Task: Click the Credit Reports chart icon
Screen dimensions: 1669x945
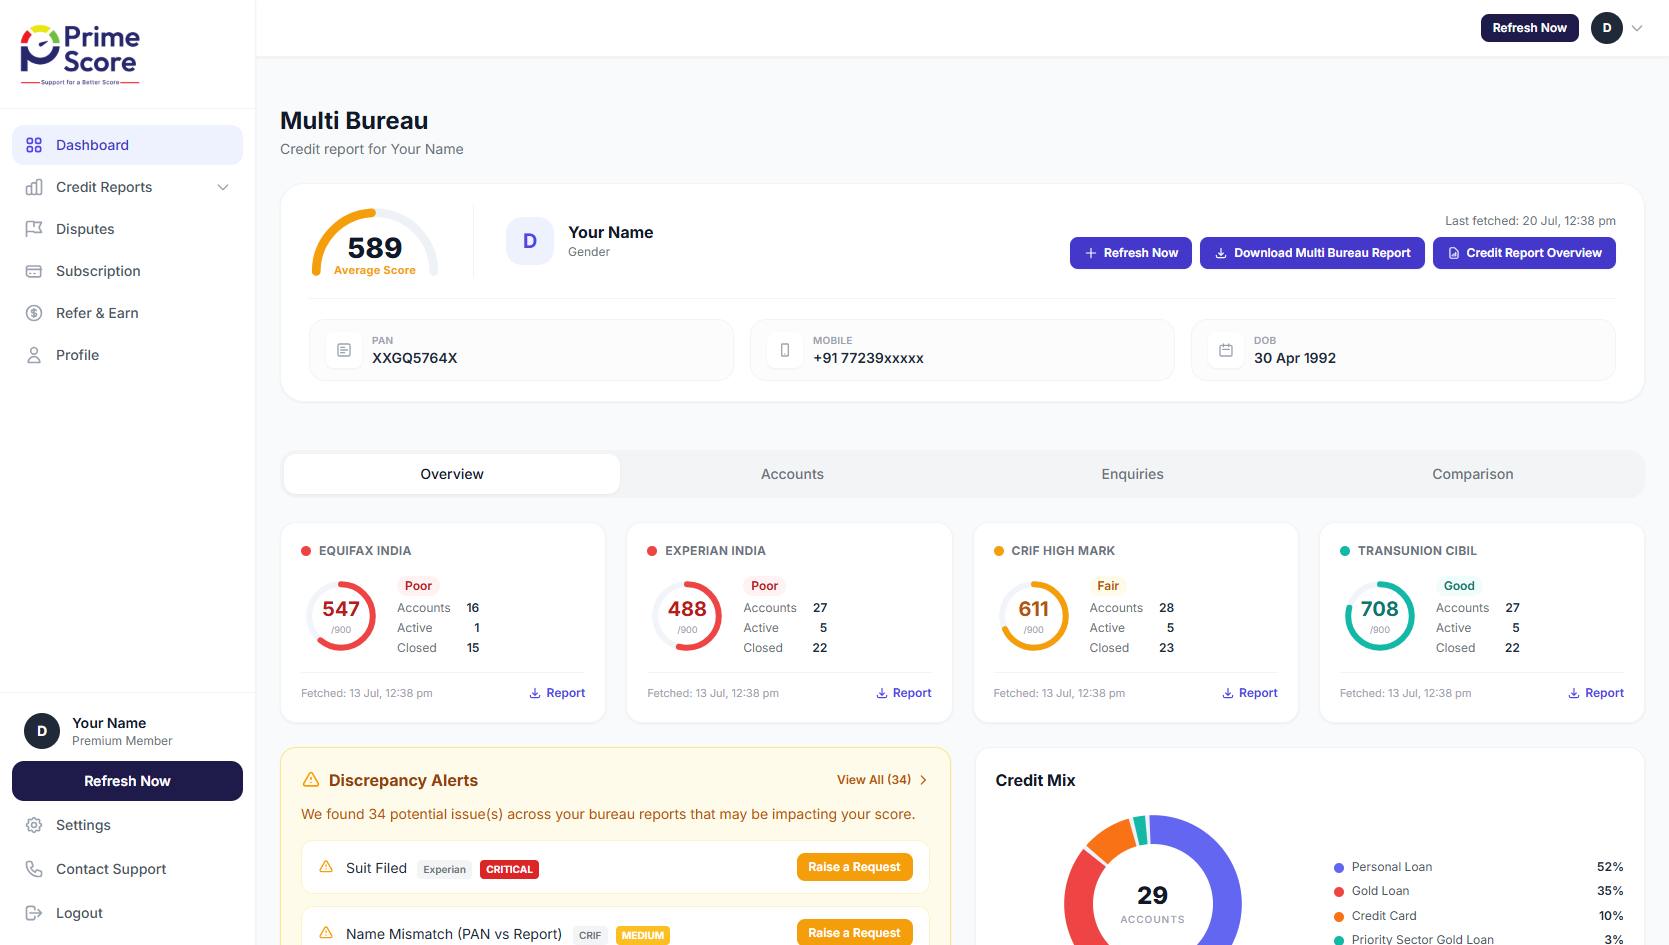Action: click(x=34, y=187)
